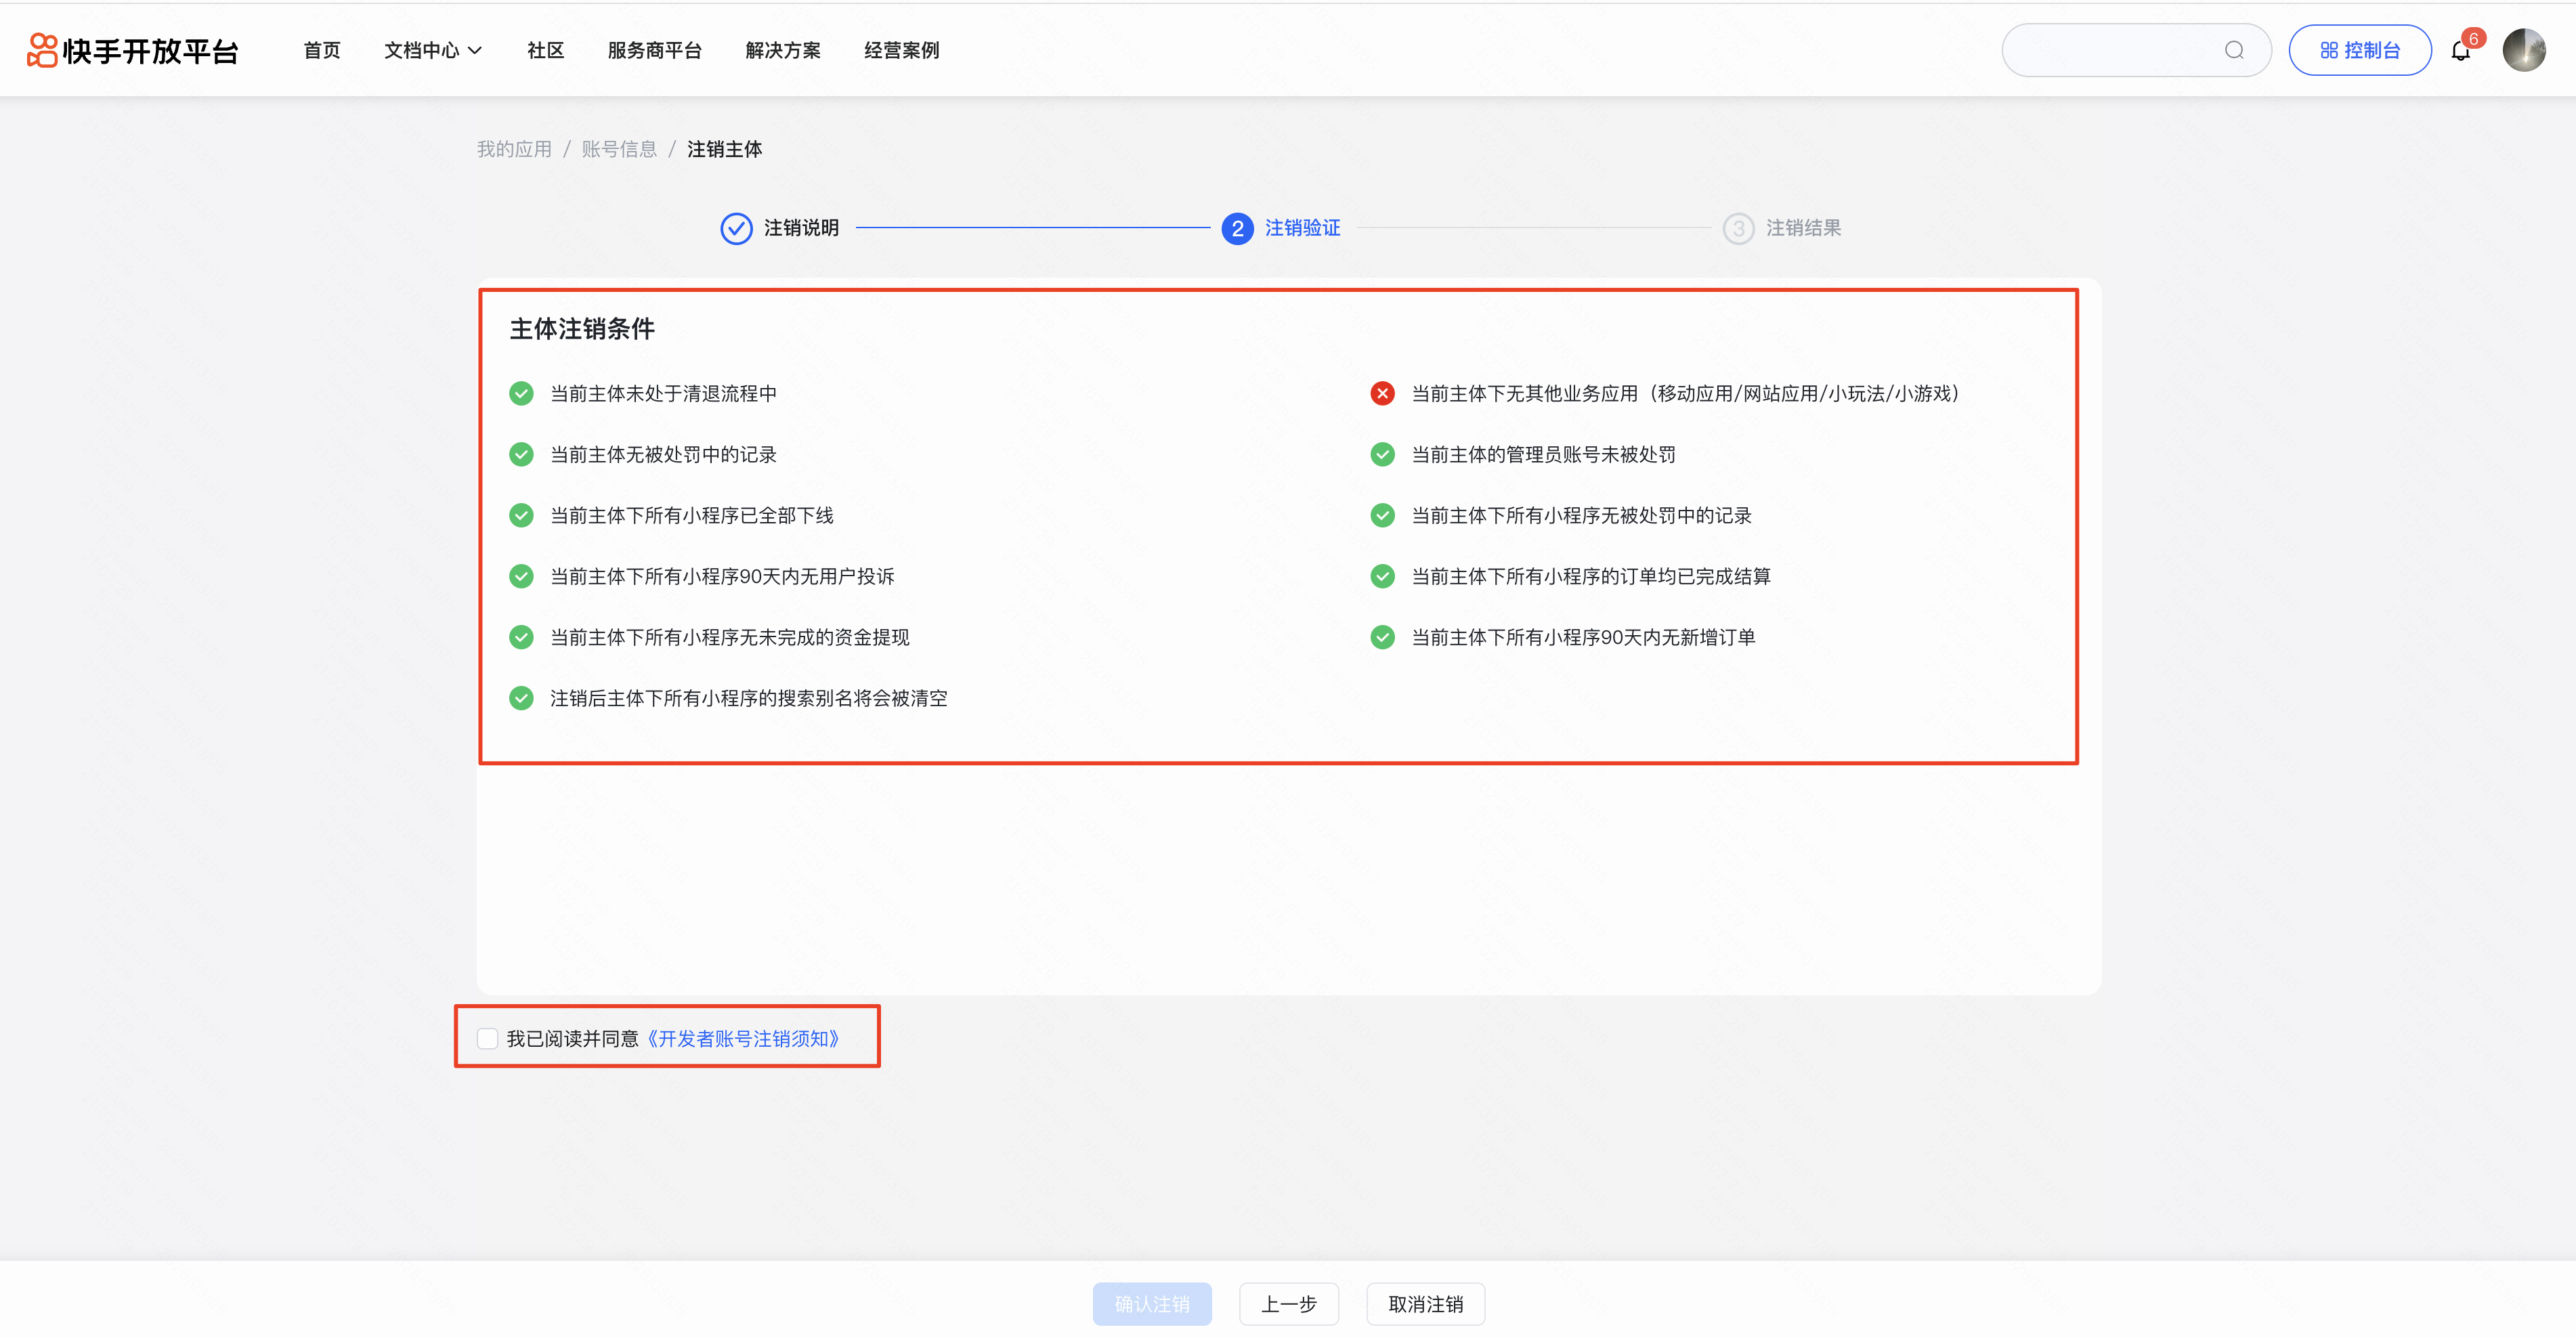Screen dimensions: 2576x1338
Task: Click the search magnifier icon
Action: pyautogui.click(x=2233, y=50)
